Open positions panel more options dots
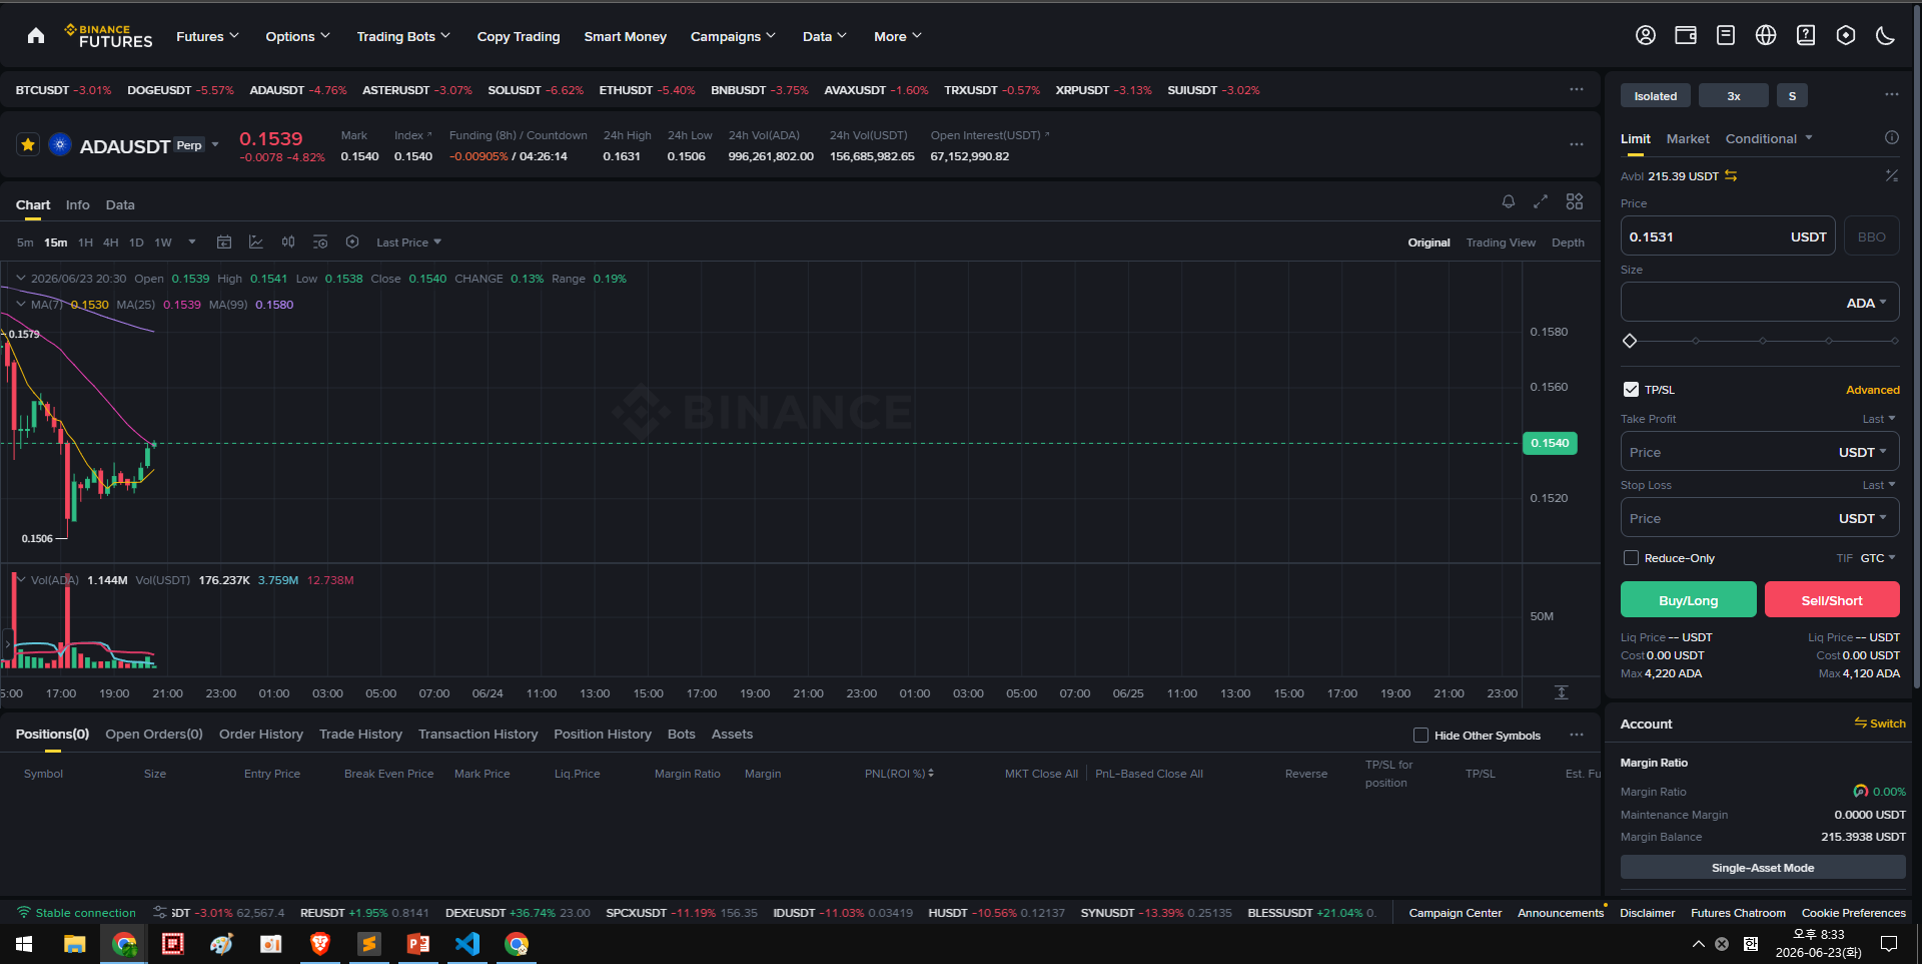The width and height of the screenshot is (1922, 964). click(1576, 735)
